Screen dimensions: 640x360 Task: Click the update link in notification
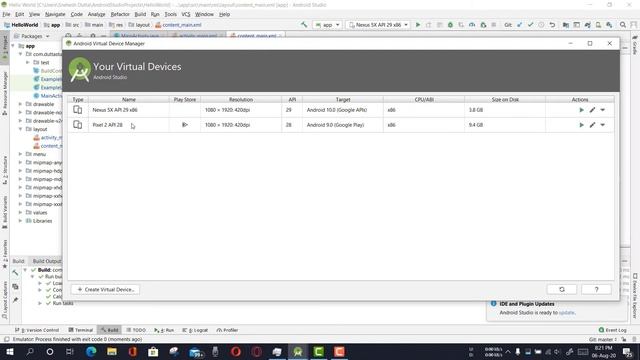[567, 313]
